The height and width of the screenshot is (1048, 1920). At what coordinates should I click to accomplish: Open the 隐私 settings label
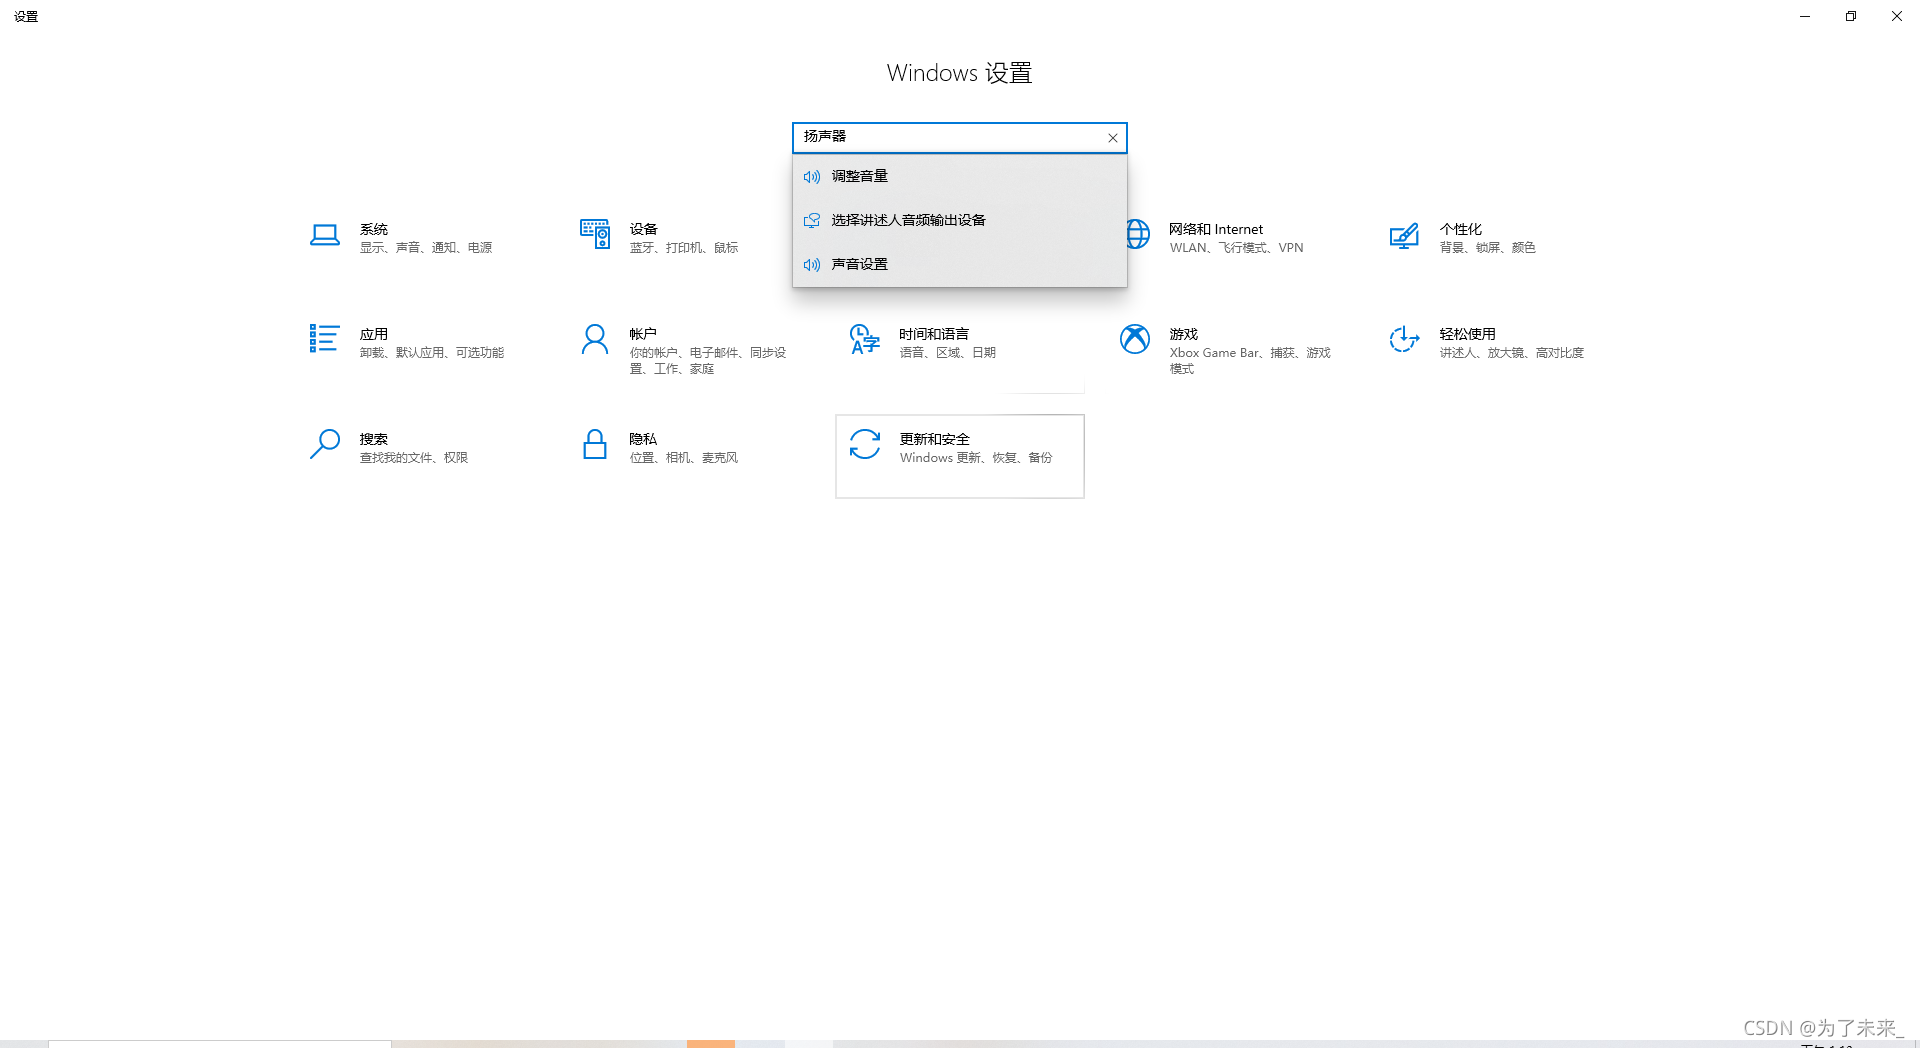(643, 439)
